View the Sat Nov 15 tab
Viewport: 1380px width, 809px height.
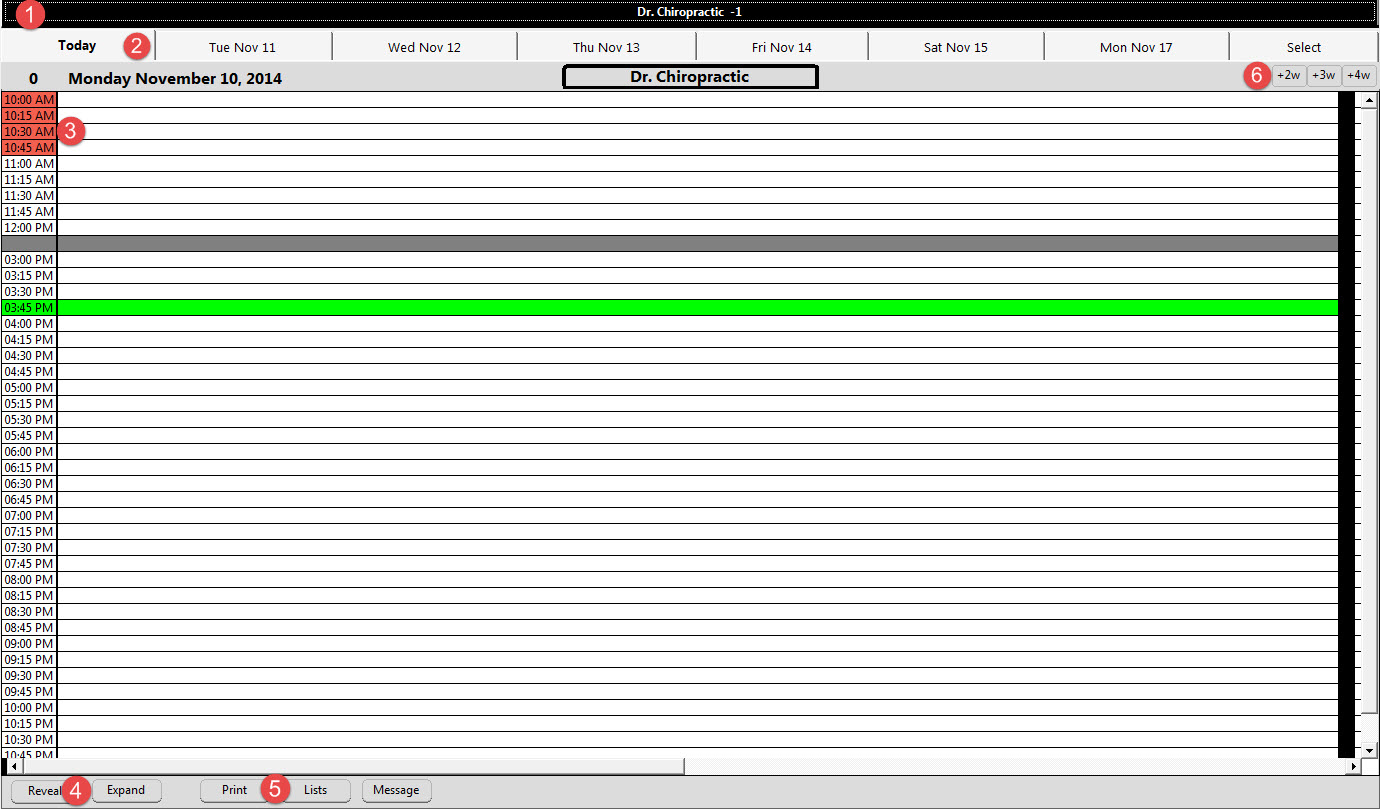[x=956, y=47]
